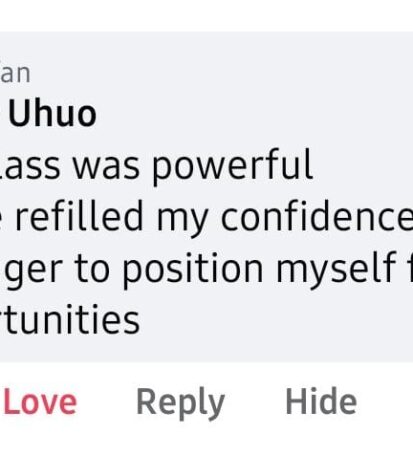Click the word 'powerful' in the comment

232,166
